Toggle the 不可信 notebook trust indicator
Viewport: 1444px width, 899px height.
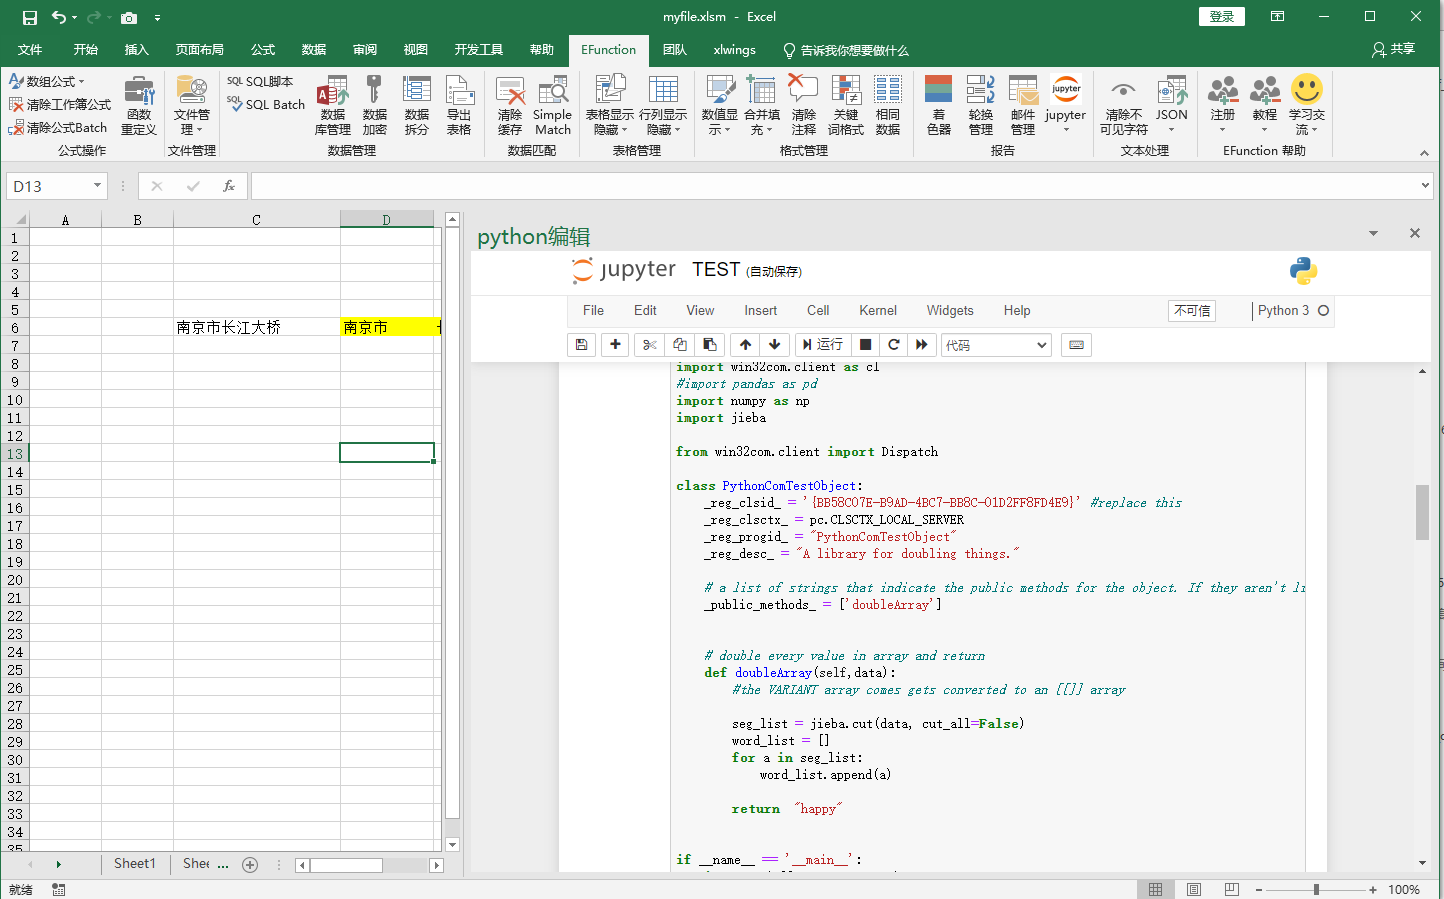click(1192, 311)
